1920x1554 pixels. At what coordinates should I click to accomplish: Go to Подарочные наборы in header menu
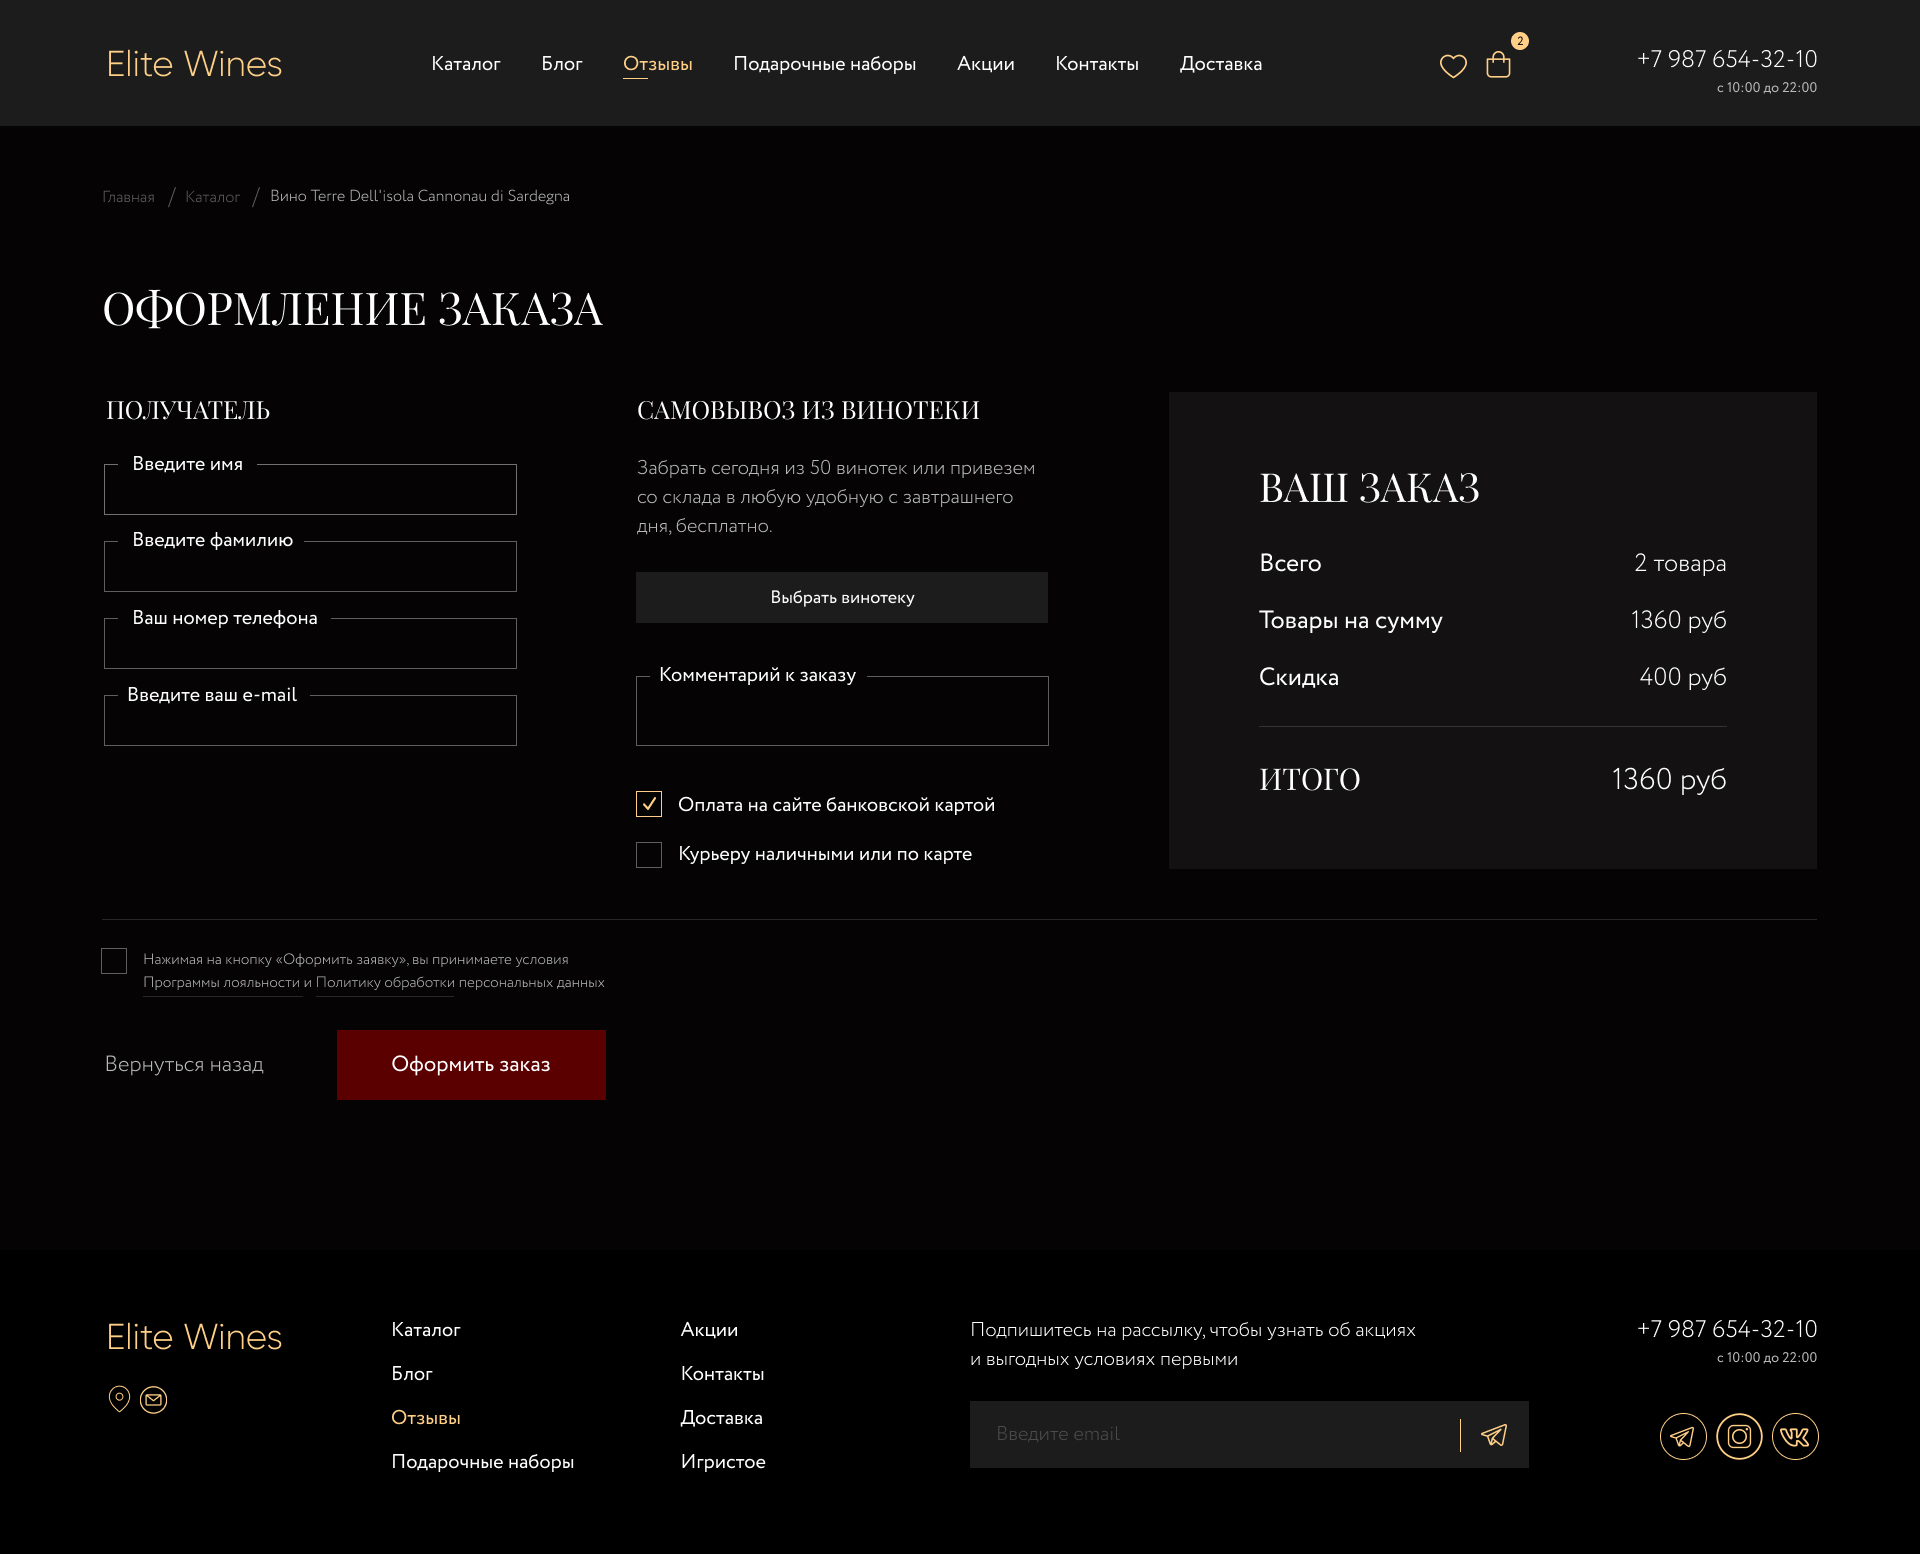[824, 64]
